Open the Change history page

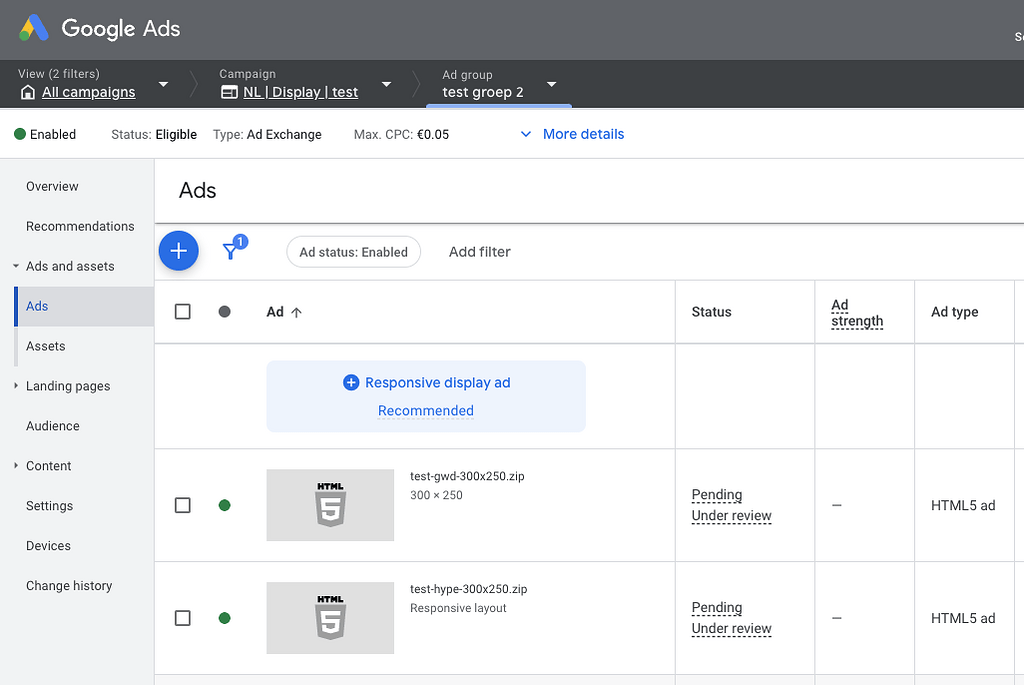68,586
